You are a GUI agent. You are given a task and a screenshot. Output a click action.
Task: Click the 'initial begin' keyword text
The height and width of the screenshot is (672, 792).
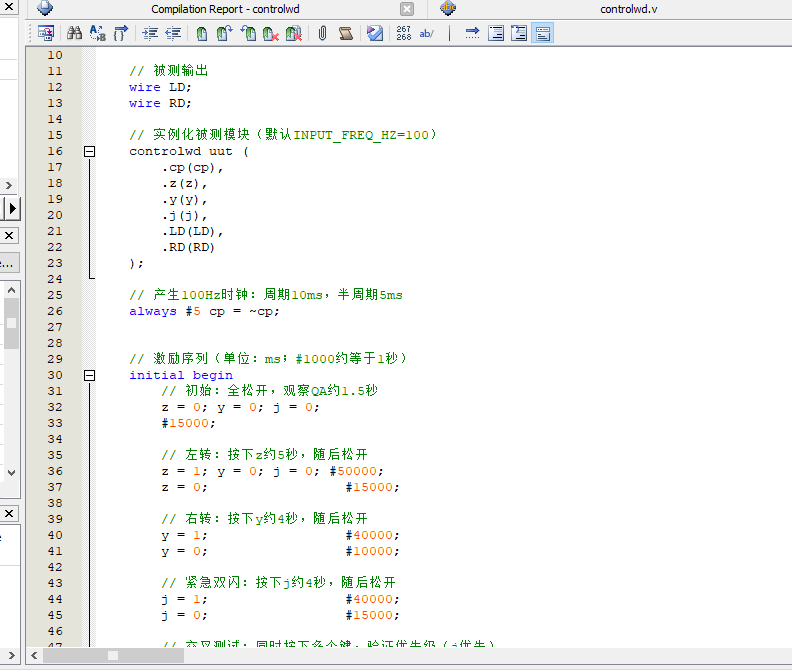coord(181,375)
